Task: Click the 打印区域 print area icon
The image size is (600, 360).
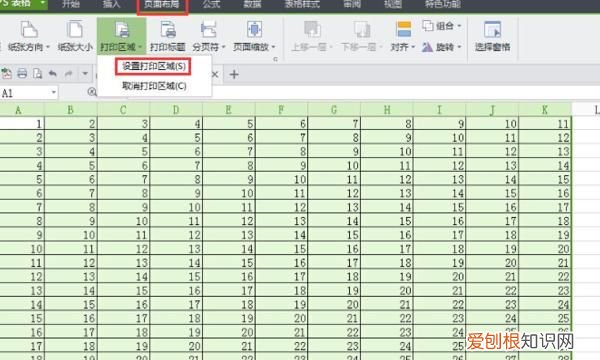Action: pos(122,30)
